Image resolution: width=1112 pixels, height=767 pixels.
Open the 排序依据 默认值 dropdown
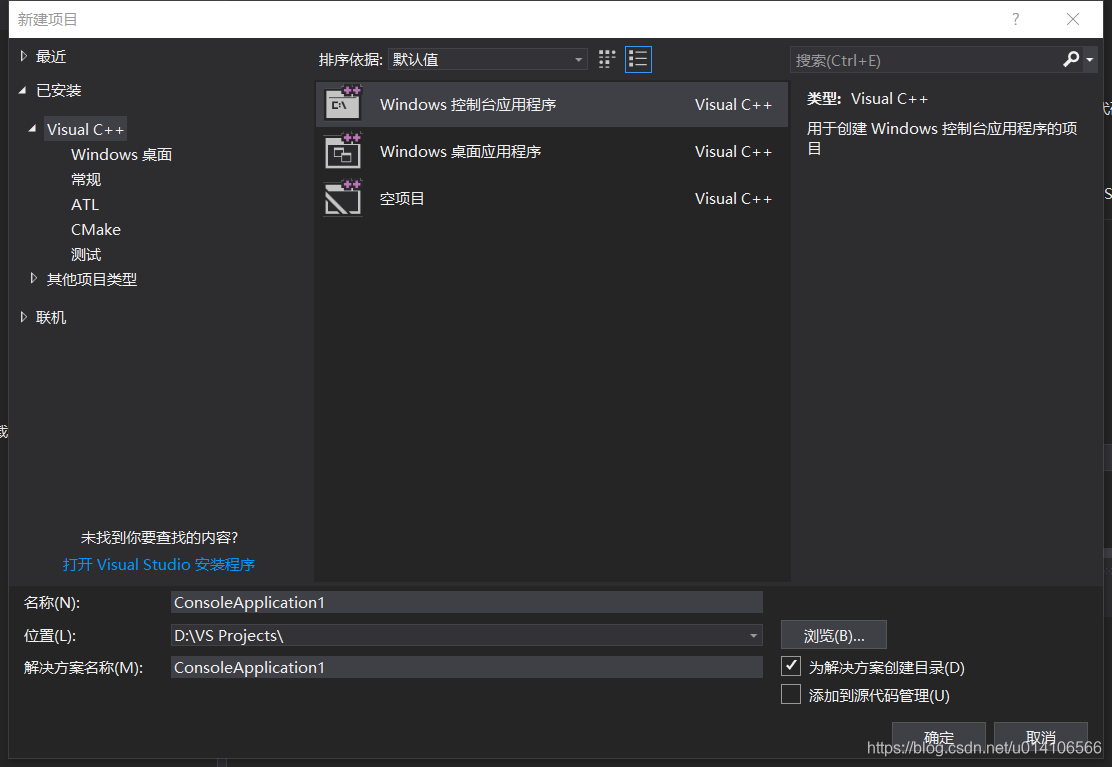pos(488,60)
